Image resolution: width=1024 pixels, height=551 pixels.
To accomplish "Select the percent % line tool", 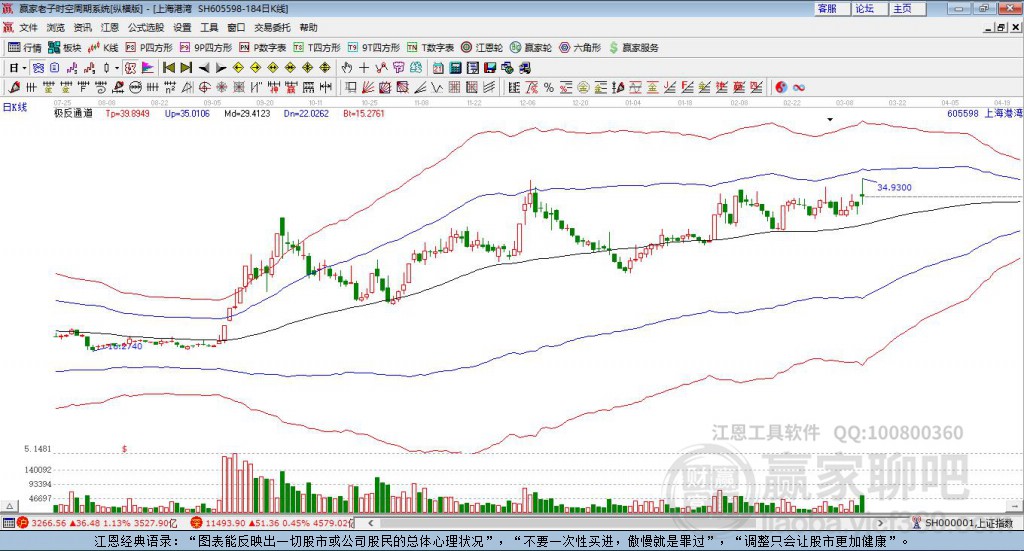I will [549, 87].
